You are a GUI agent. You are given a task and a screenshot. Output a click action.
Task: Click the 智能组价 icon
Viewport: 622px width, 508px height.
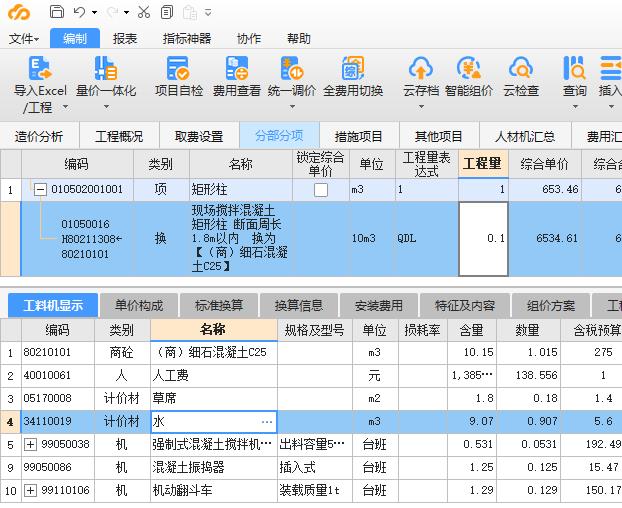[x=468, y=69]
